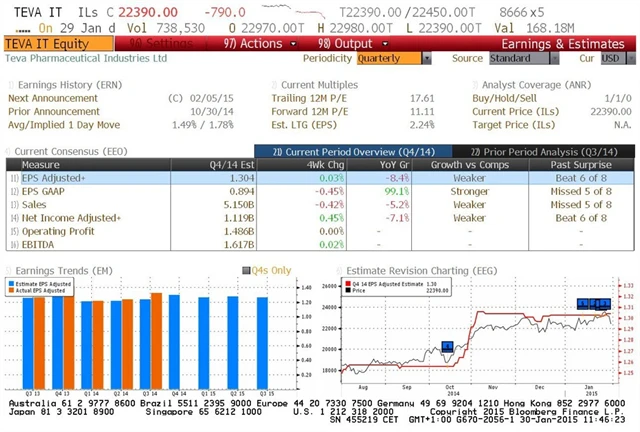
Task: Click the October event marker on the chart
Action: [447, 346]
